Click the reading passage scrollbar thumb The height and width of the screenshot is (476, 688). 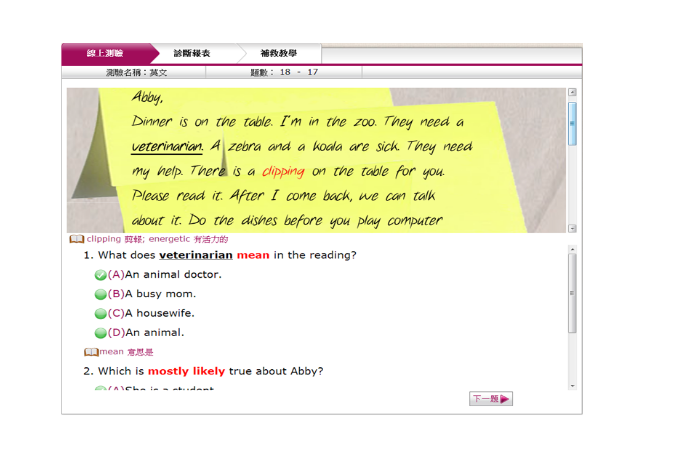572,123
